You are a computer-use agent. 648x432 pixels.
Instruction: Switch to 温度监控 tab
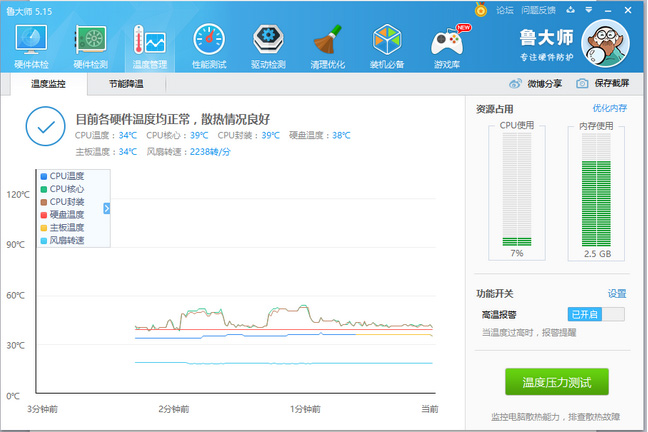click(x=48, y=84)
